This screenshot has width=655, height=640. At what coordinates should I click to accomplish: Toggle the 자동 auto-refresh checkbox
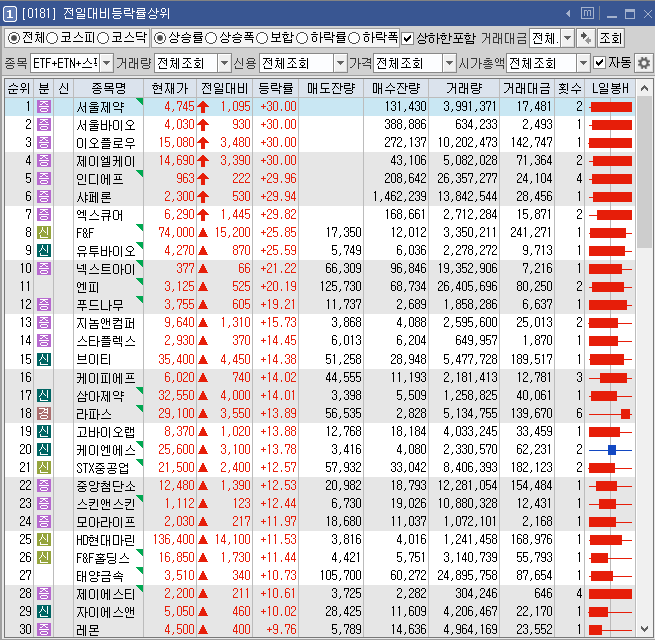pyautogui.click(x=599, y=63)
